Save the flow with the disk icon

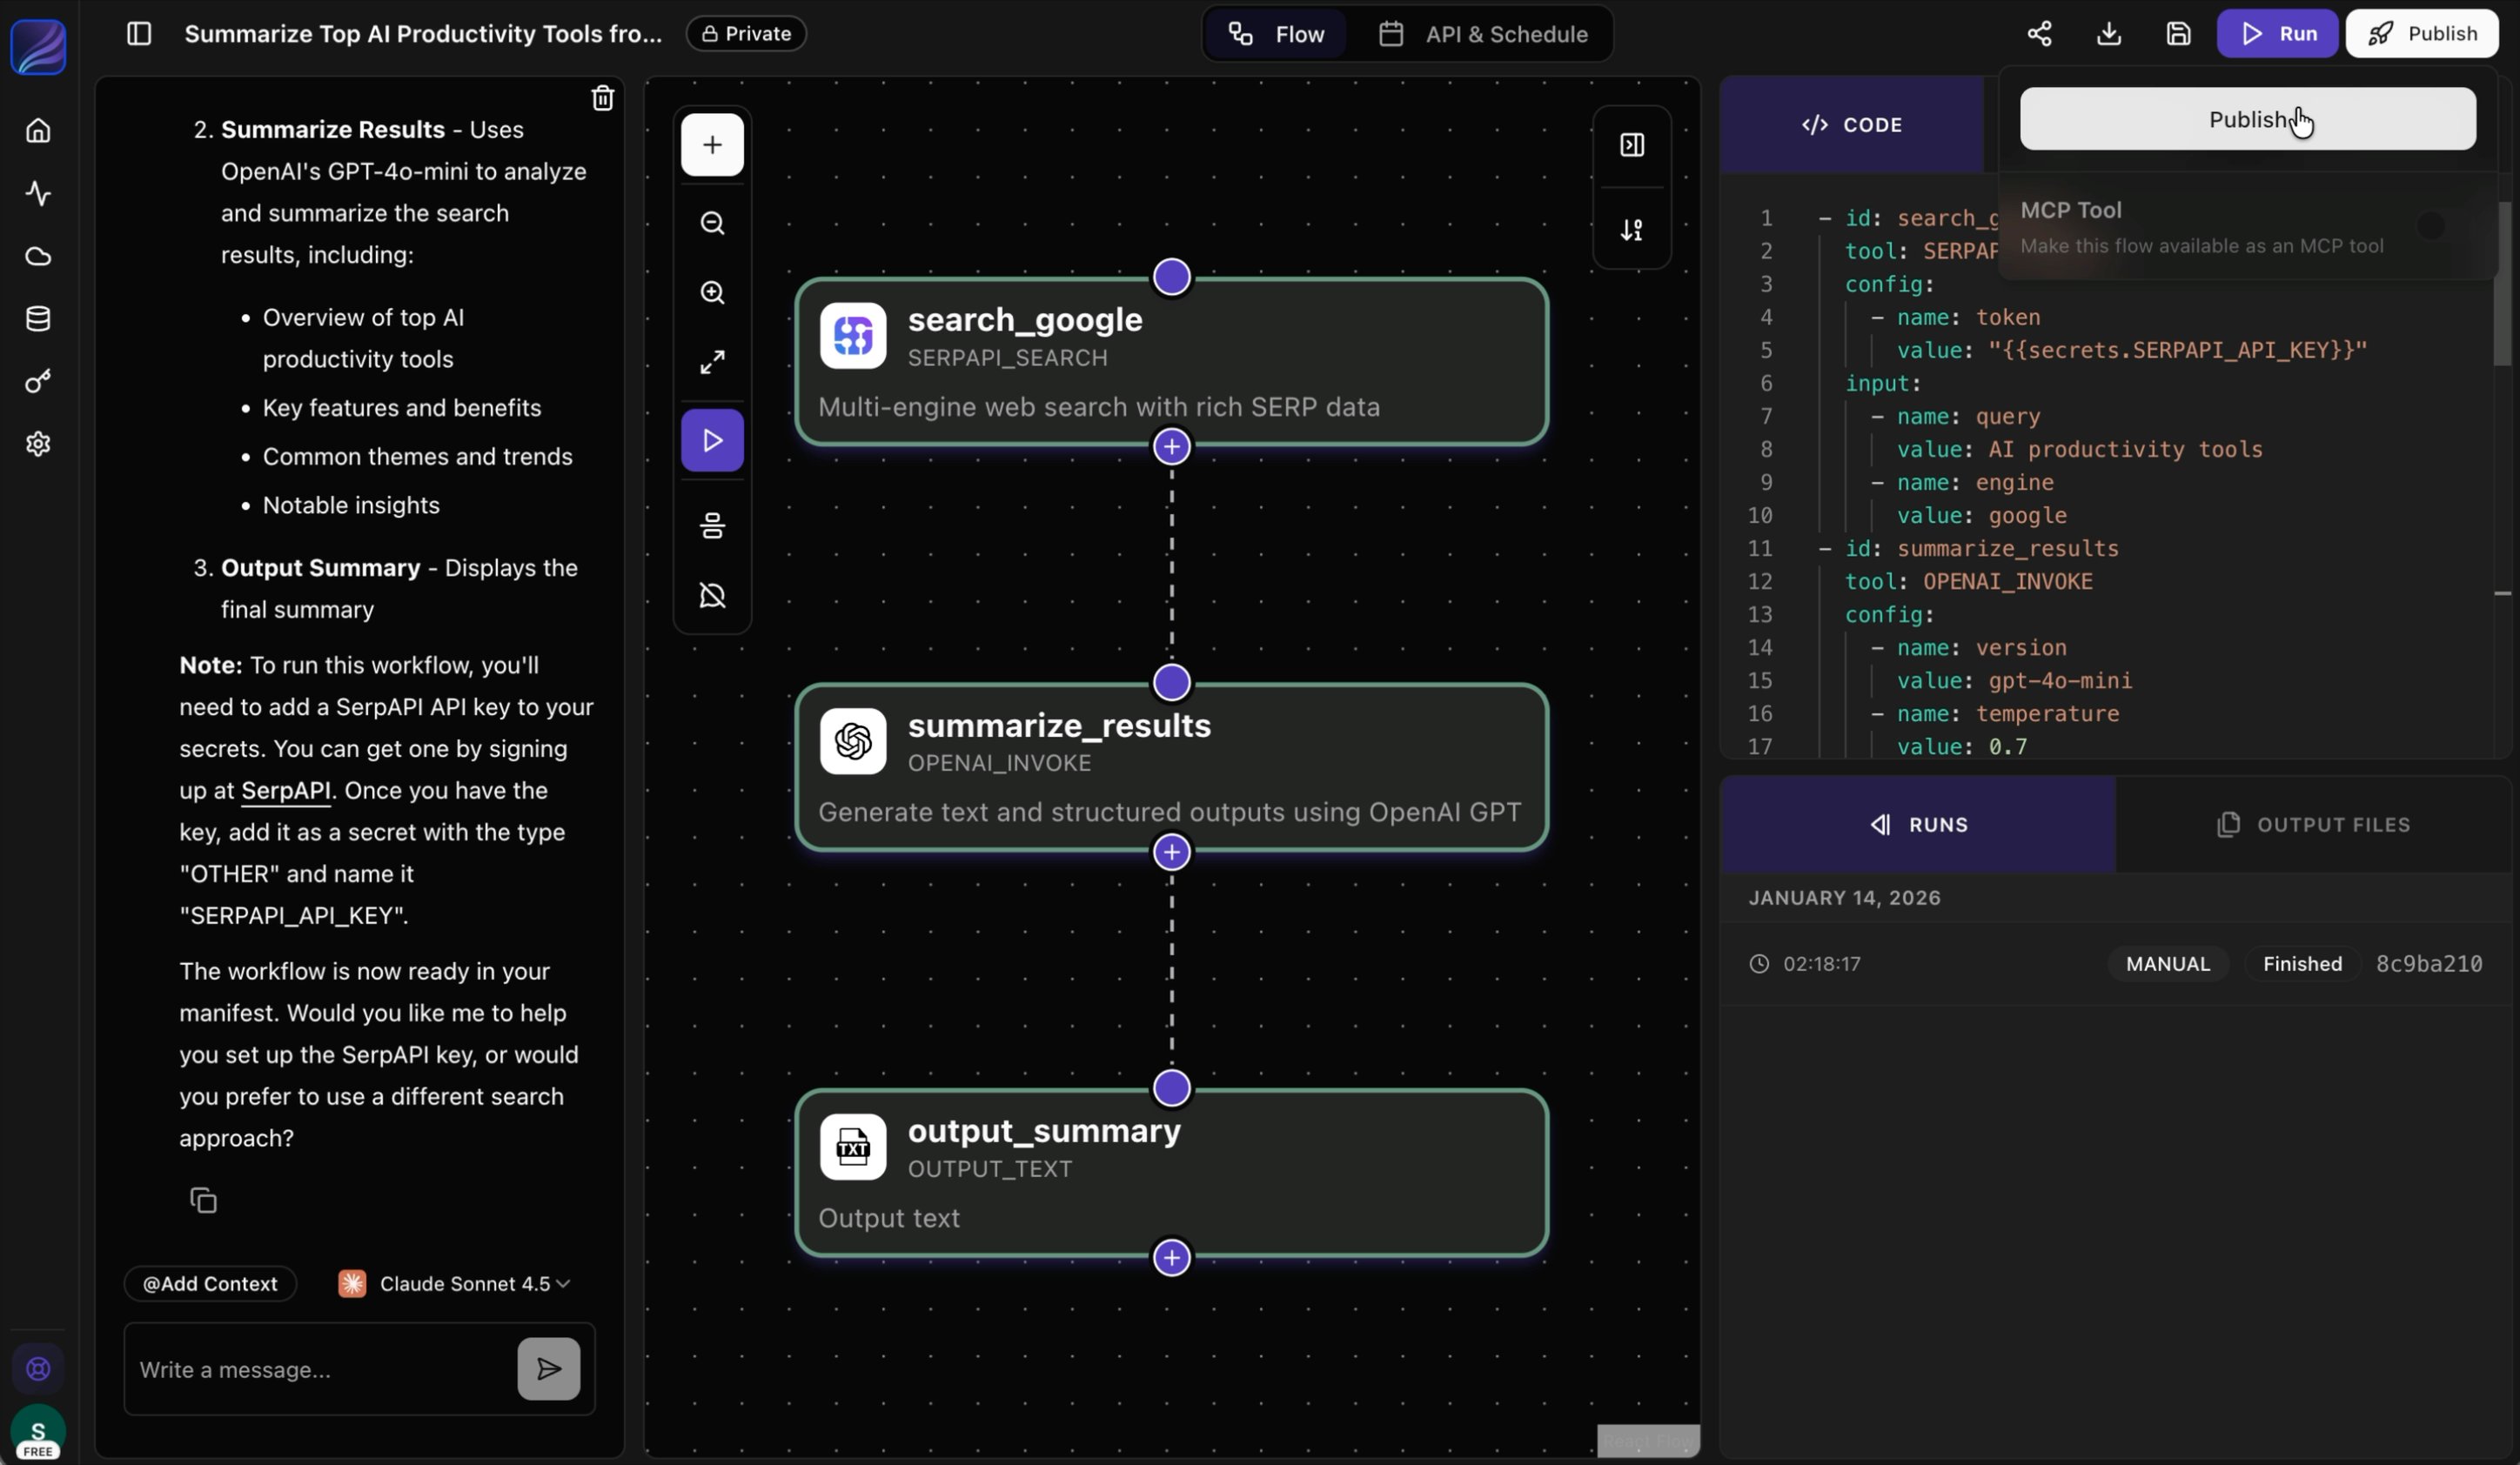coord(2178,34)
